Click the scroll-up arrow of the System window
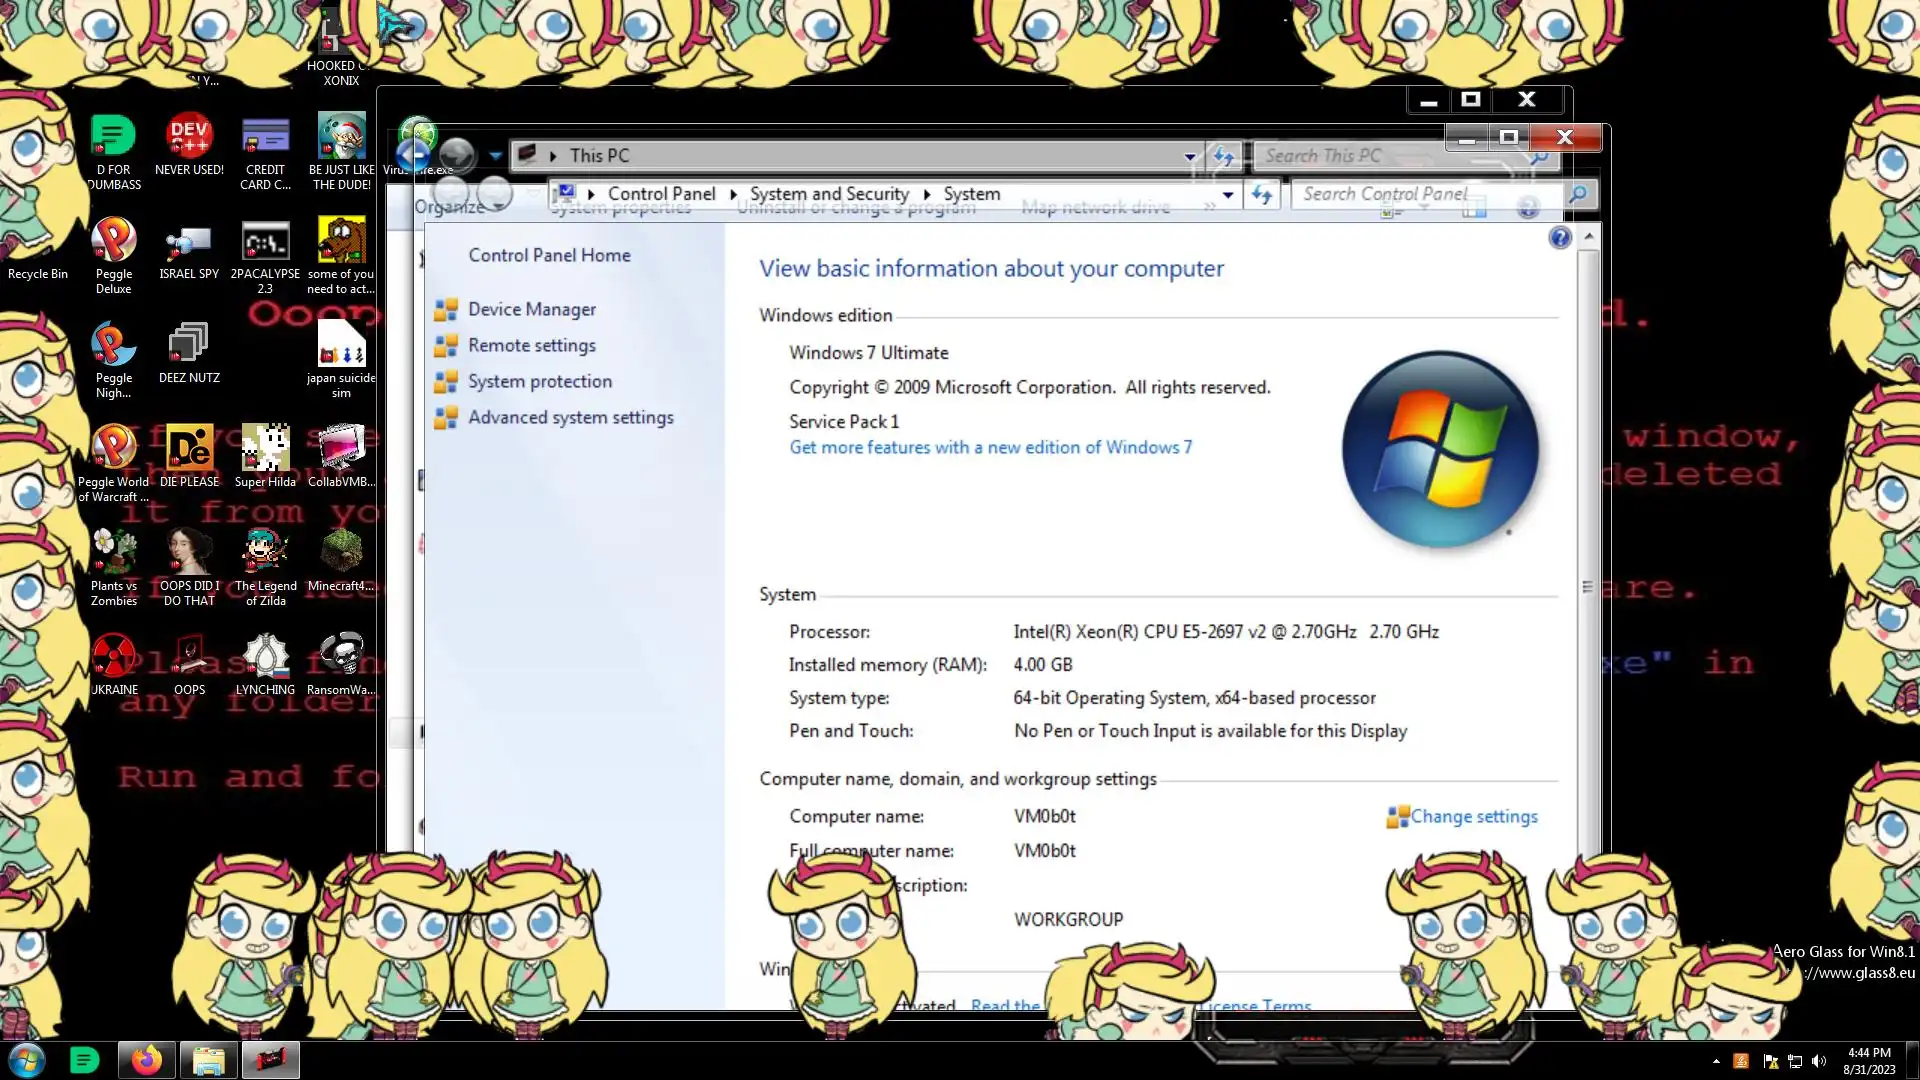 (1588, 238)
